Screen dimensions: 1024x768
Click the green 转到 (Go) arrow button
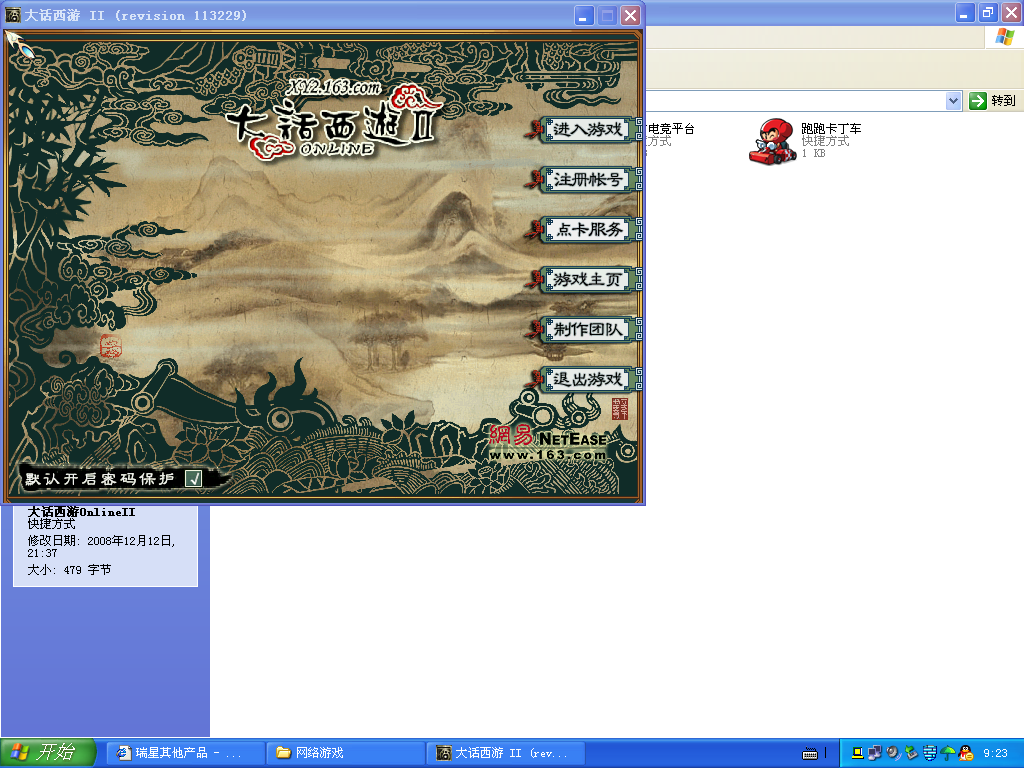(x=978, y=101)
